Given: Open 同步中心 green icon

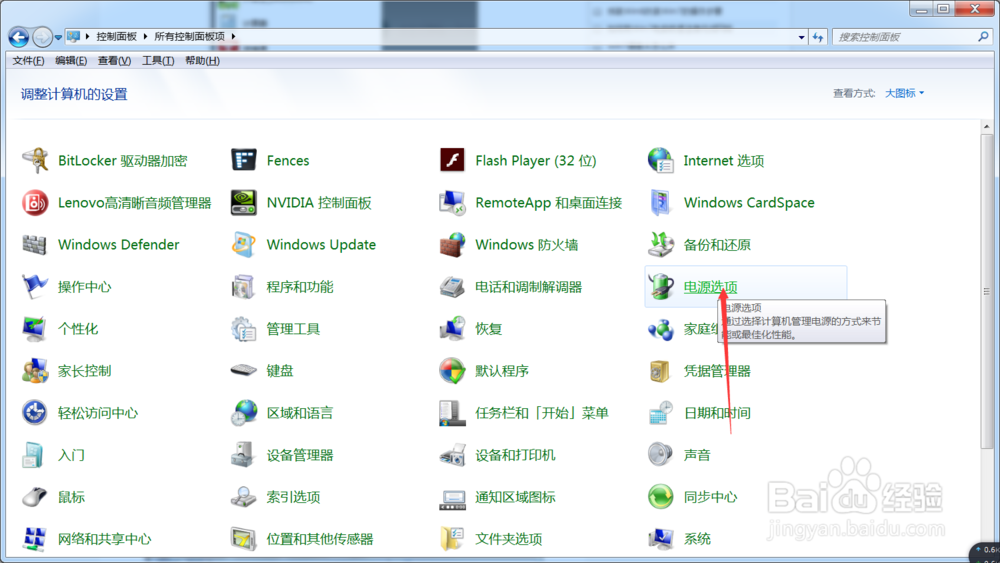Looking at the screenshot, I should [661, 497].
